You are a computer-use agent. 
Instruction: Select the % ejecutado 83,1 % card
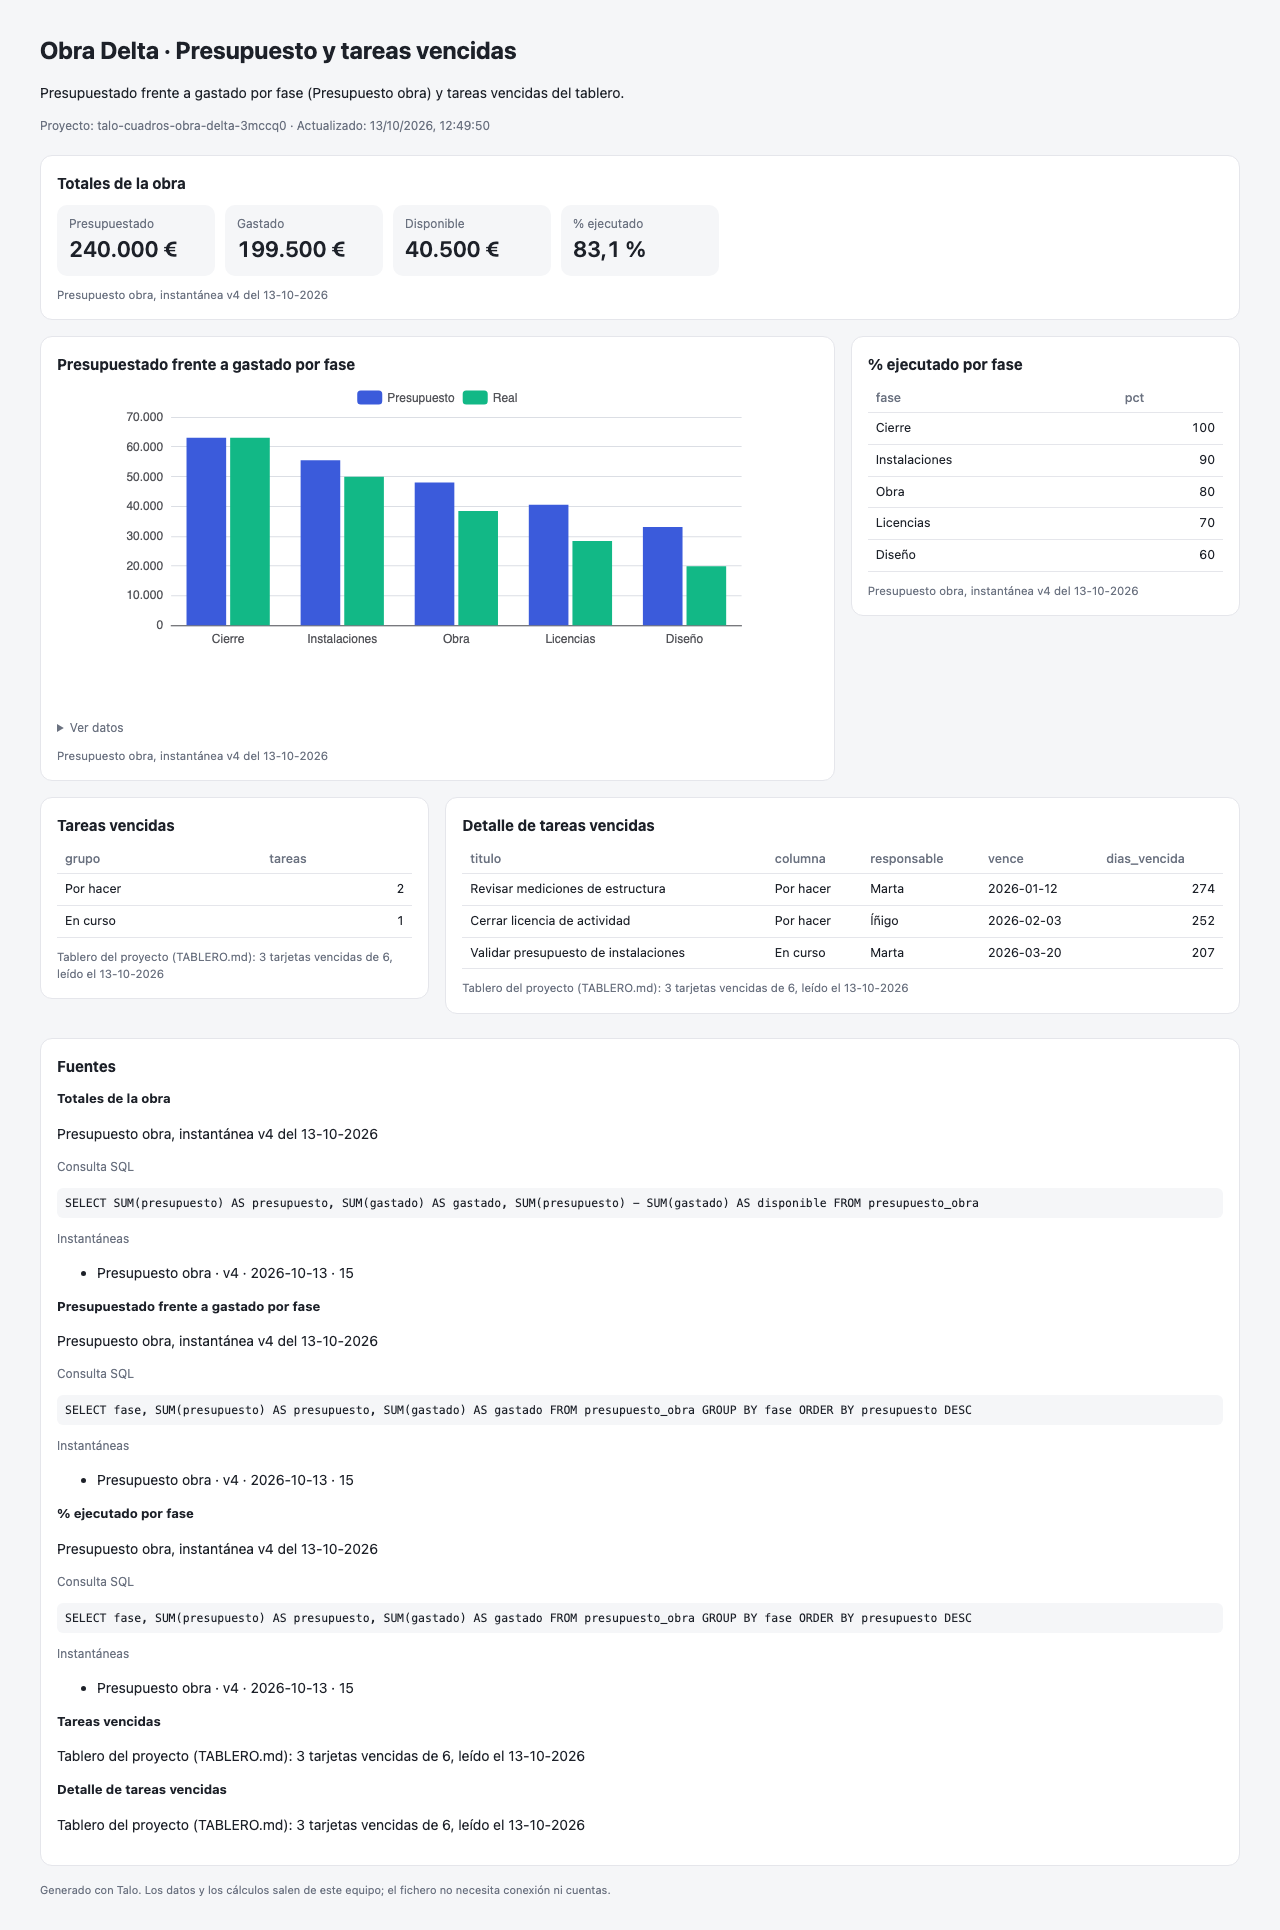point(640,240)
